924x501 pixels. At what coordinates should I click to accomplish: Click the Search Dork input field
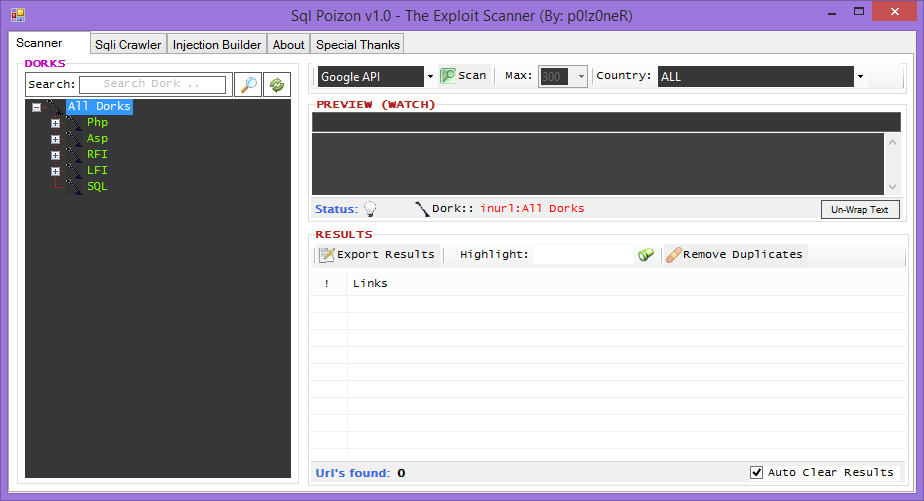[x=153, y=84]
